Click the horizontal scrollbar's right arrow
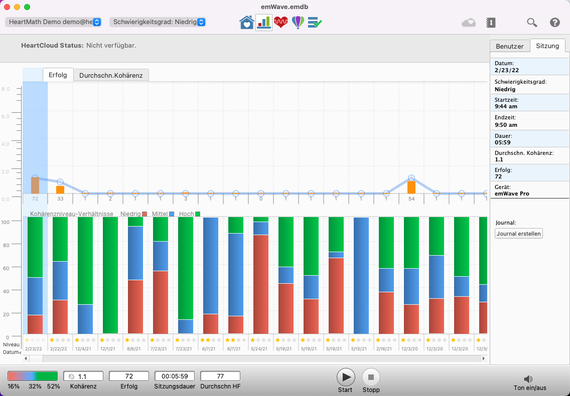Viewport: 570px width, 396px height. coord(483,359)
